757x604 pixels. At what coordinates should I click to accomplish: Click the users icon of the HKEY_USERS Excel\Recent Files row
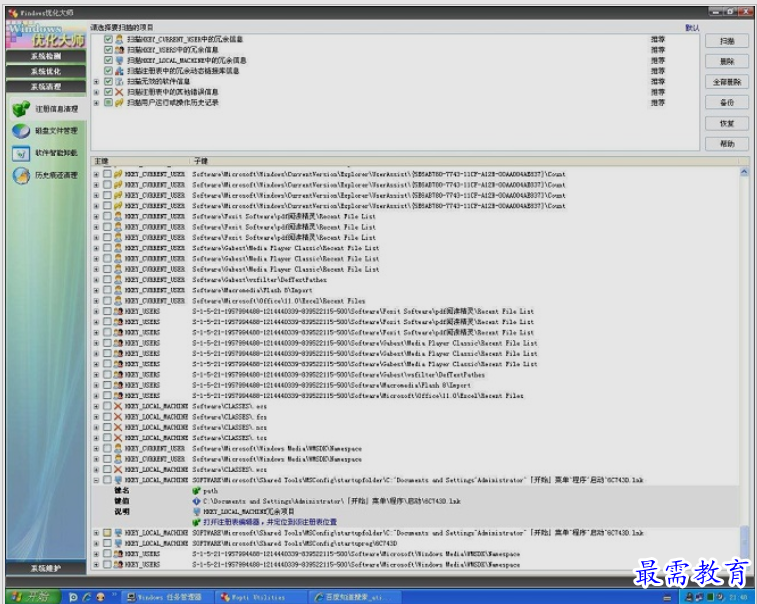point(118,395)
